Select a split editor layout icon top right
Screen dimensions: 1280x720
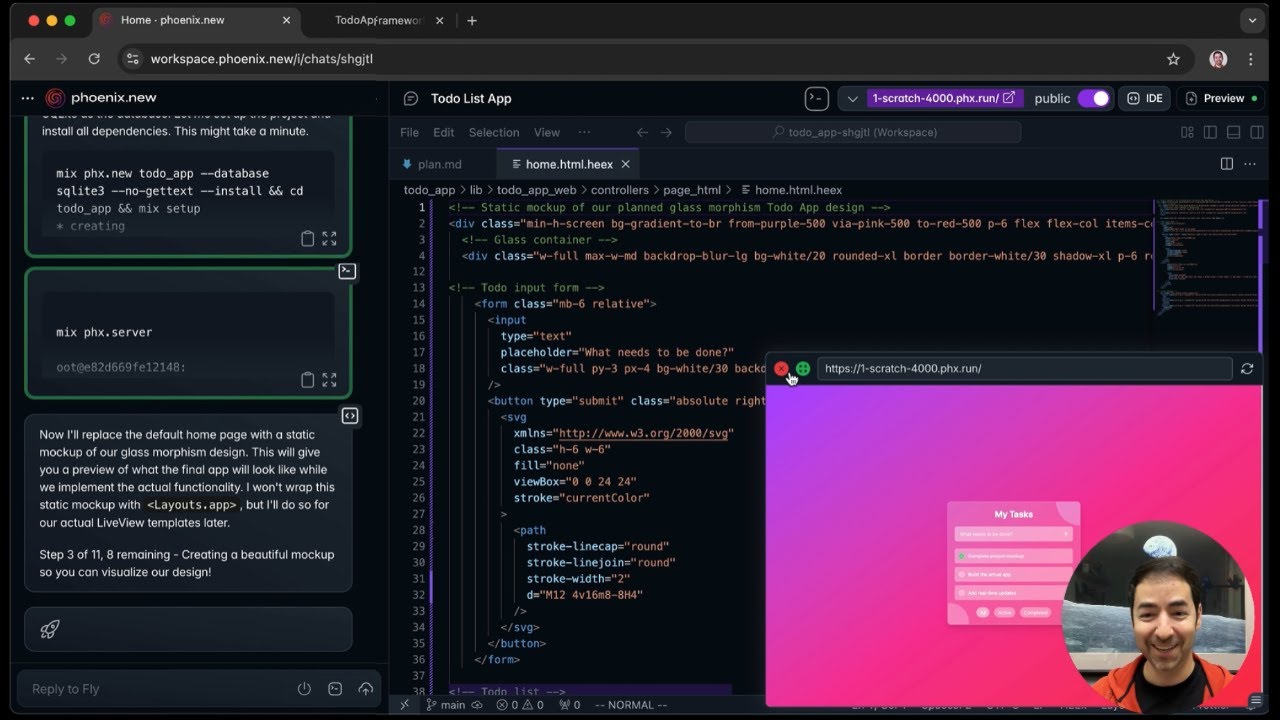tap(1211, 131)
